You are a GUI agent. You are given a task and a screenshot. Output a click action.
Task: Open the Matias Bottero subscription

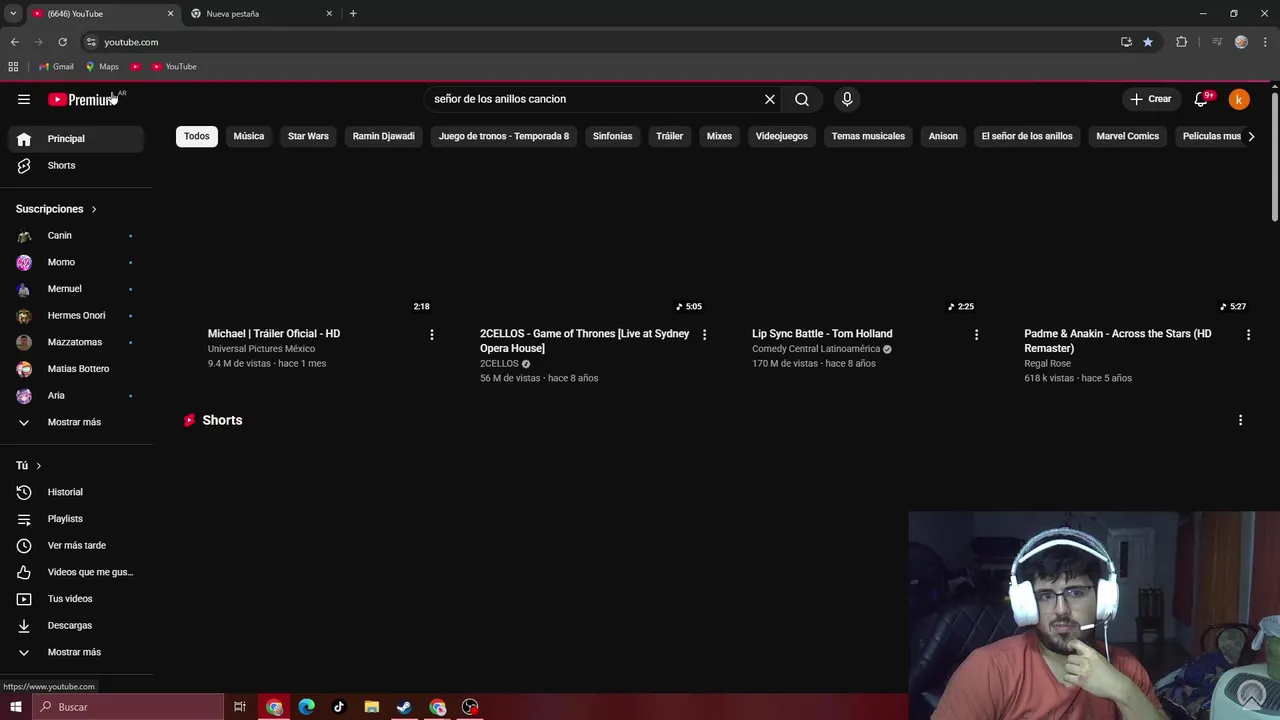pyautogui.click(x=76, y=369)
